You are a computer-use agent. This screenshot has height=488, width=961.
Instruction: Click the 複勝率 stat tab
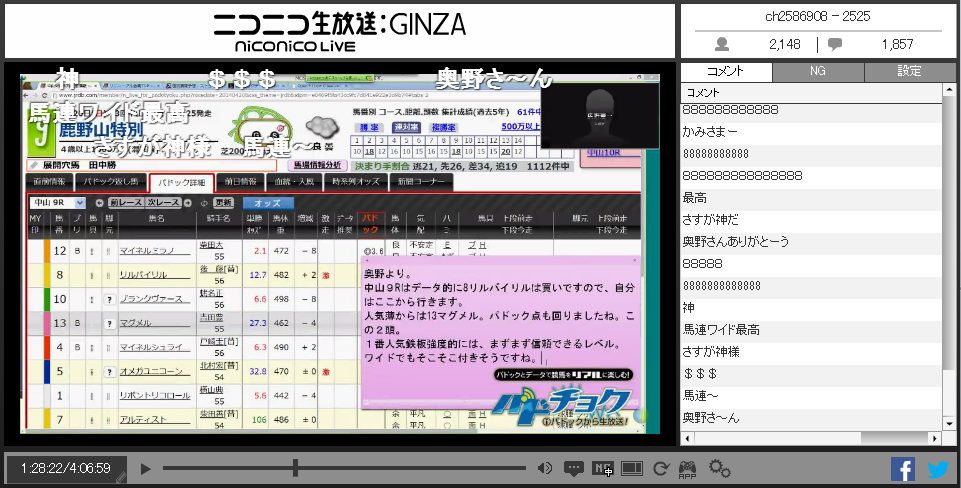443,127
